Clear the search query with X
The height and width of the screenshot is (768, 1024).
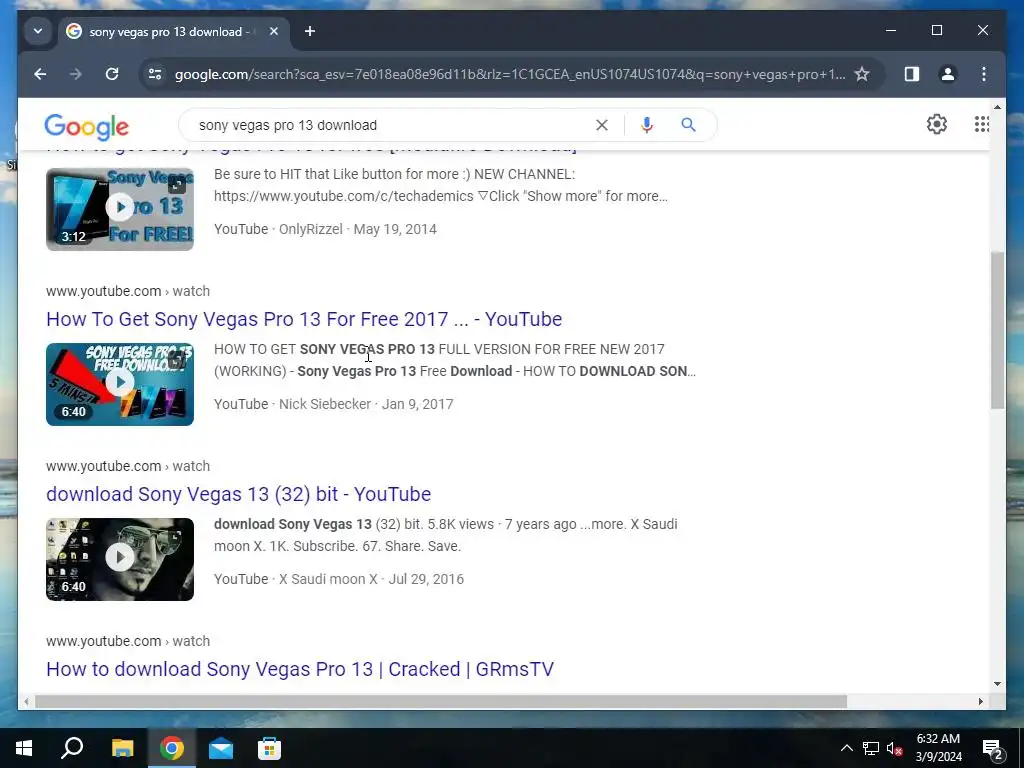click(x=601, y=125)
